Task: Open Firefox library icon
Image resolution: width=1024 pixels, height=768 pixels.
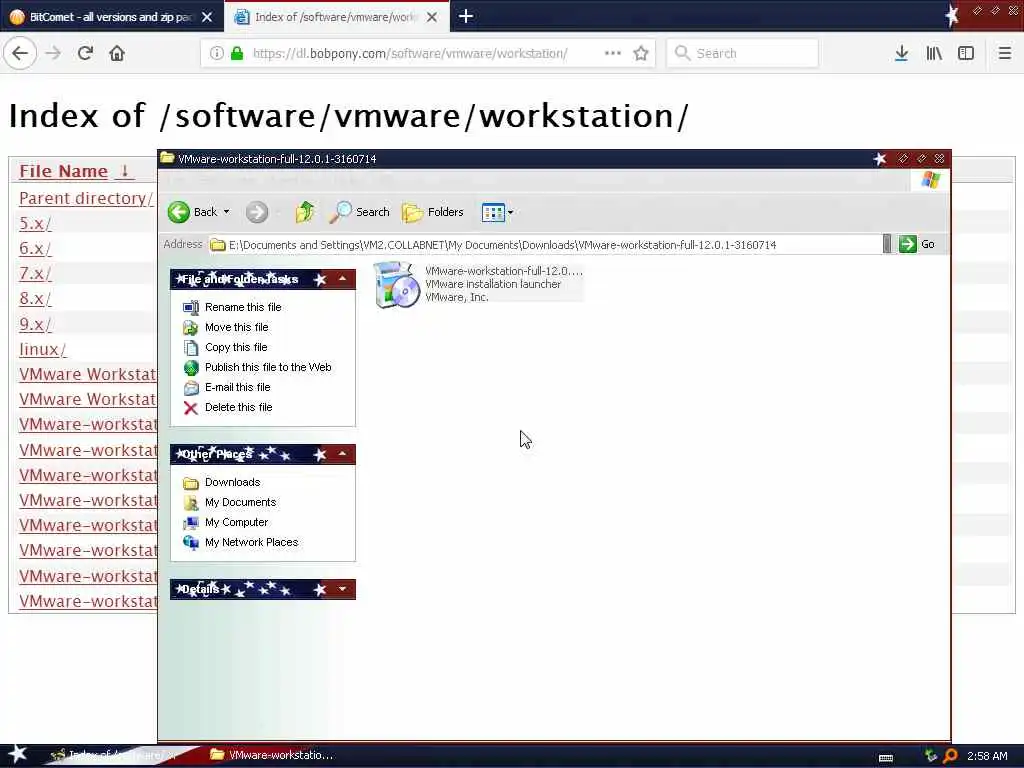Action: pyautogui.click(x=934, y=53)
